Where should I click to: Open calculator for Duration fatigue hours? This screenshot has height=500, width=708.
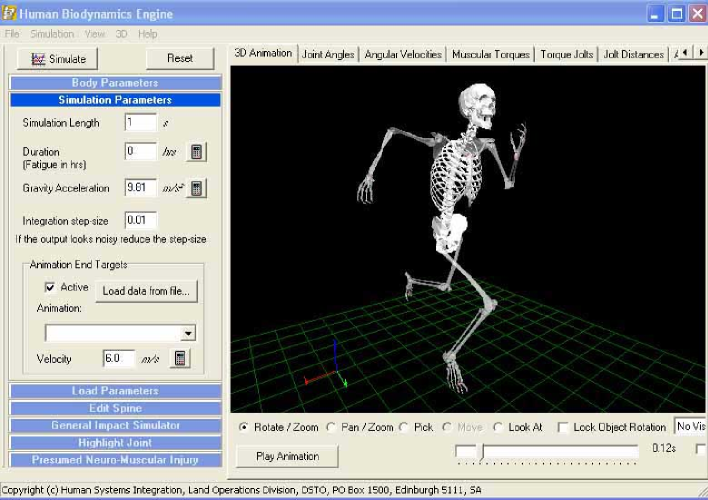click(x=196, y=152)
